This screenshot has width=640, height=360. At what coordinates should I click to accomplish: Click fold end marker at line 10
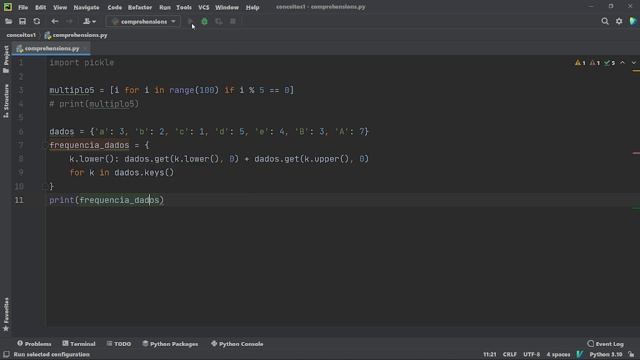45,187
